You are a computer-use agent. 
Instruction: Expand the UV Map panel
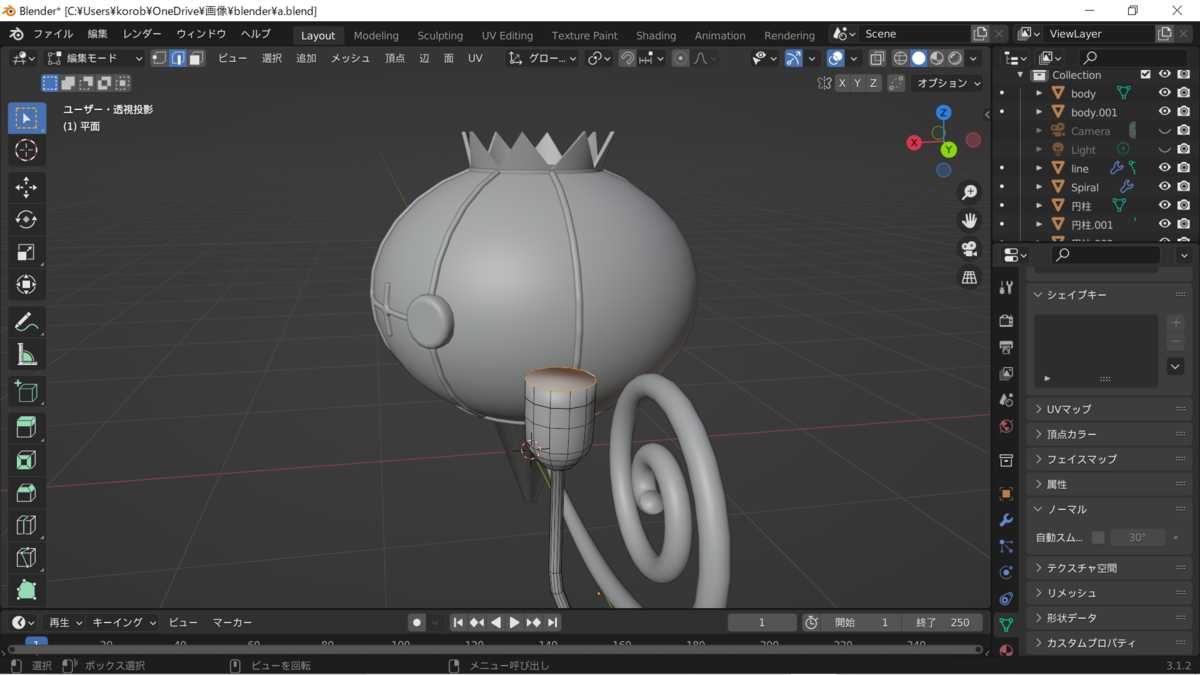click(1109, 409)
